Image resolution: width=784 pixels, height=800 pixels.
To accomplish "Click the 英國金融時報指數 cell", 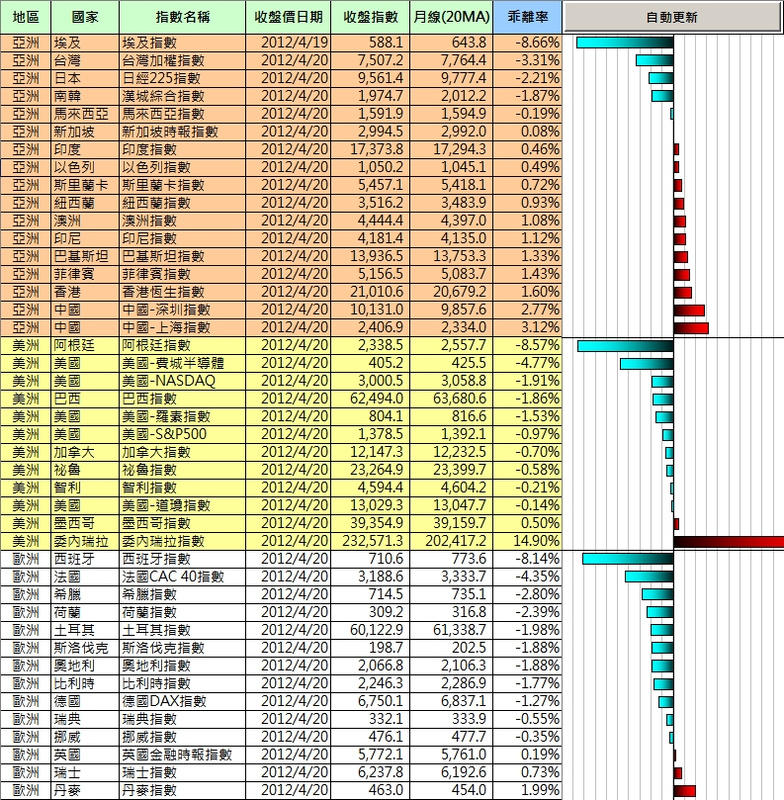I will (182, 754).
